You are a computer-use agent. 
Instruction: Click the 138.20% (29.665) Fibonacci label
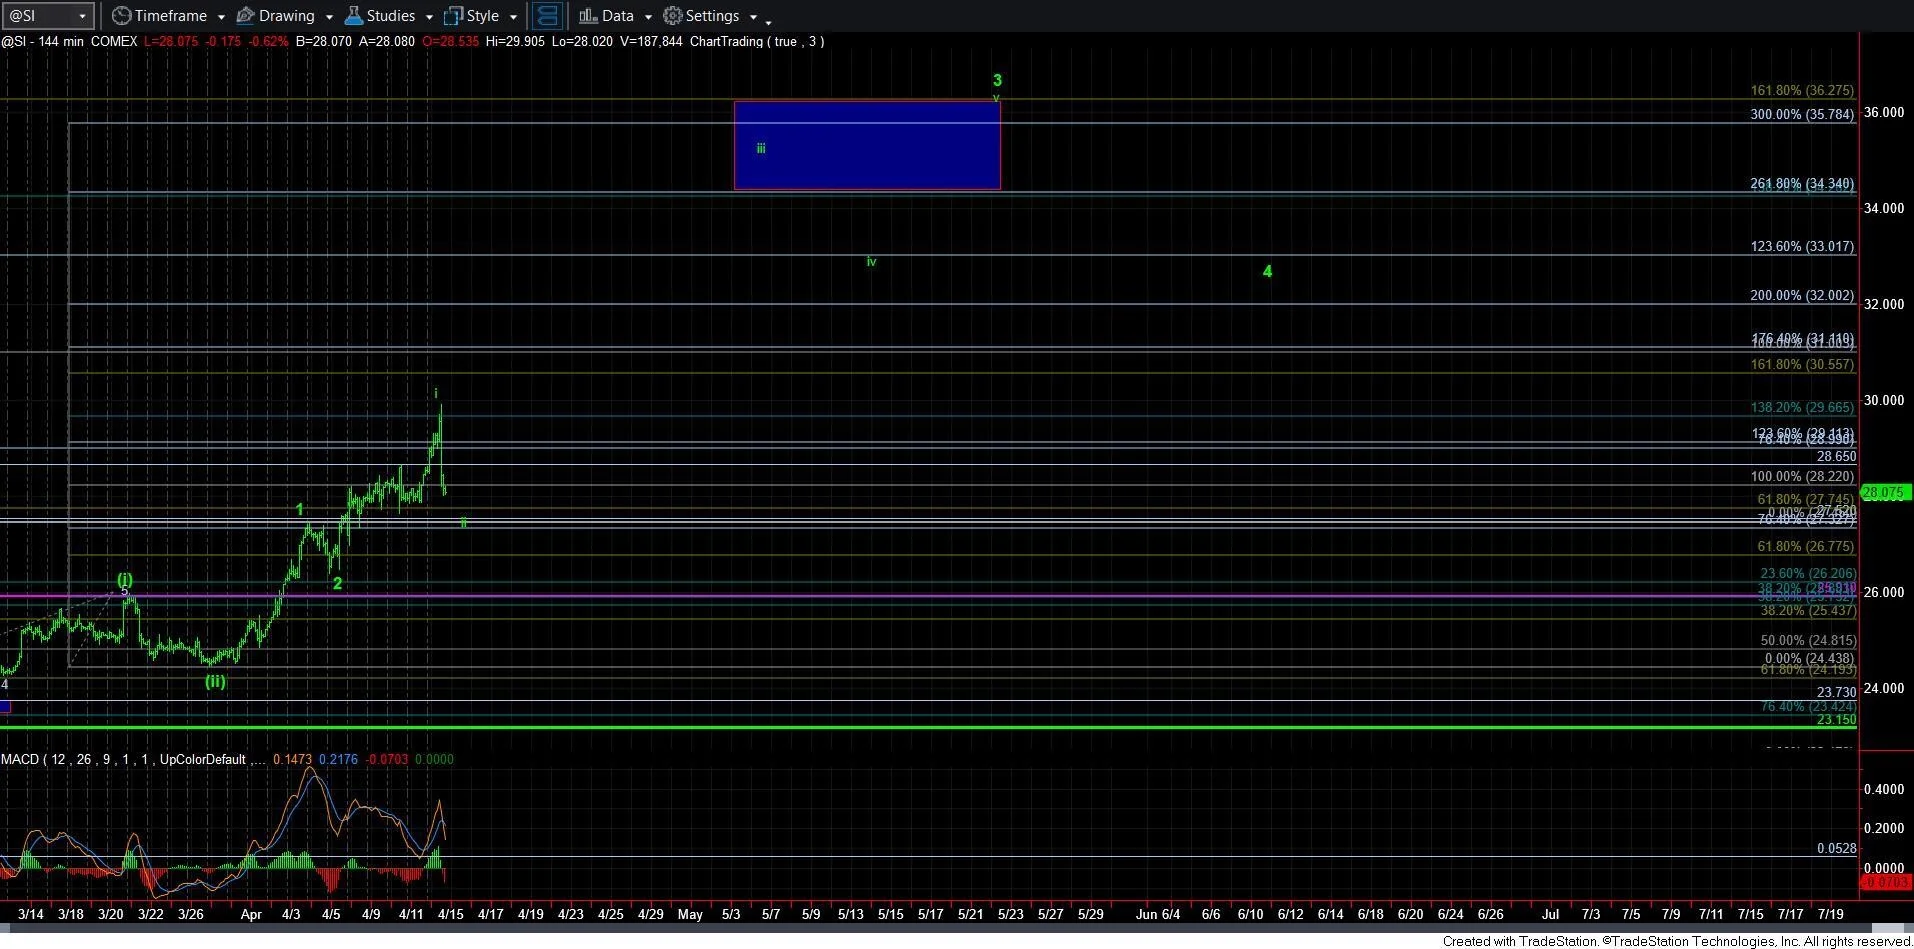pos(1802,408)
